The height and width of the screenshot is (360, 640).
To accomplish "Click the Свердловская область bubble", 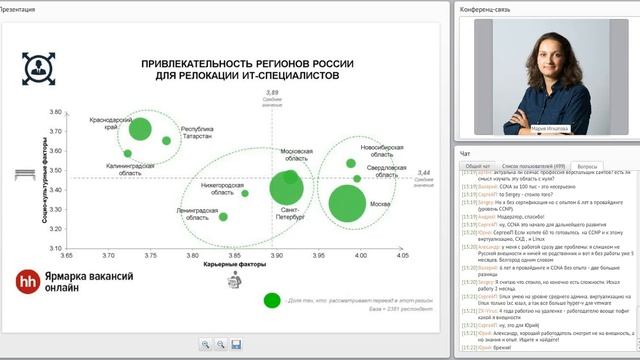I will [x=357, y=178].
